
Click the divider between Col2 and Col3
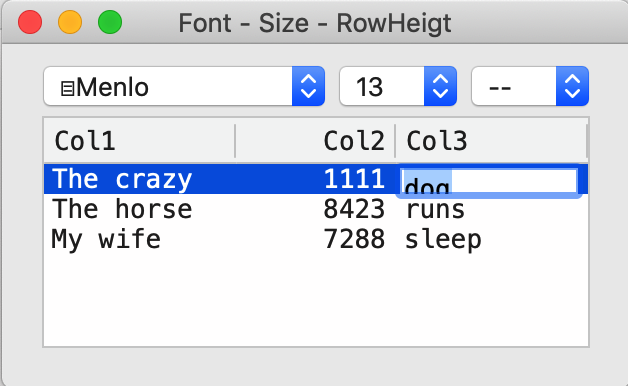[395, 141]
